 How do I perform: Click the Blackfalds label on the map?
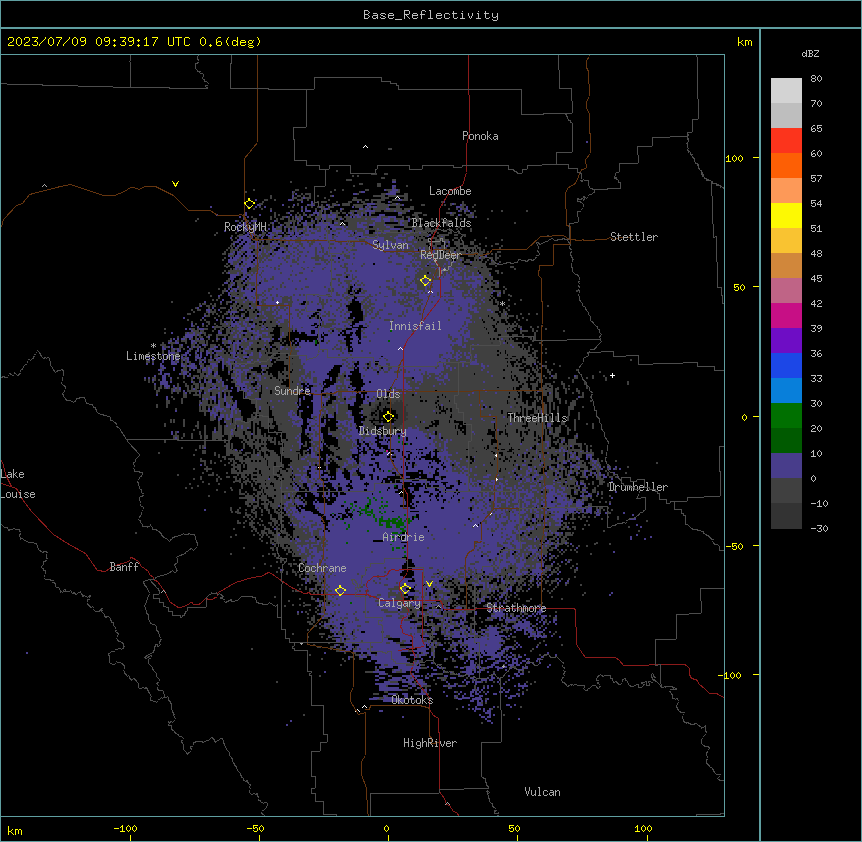[441, 223]
